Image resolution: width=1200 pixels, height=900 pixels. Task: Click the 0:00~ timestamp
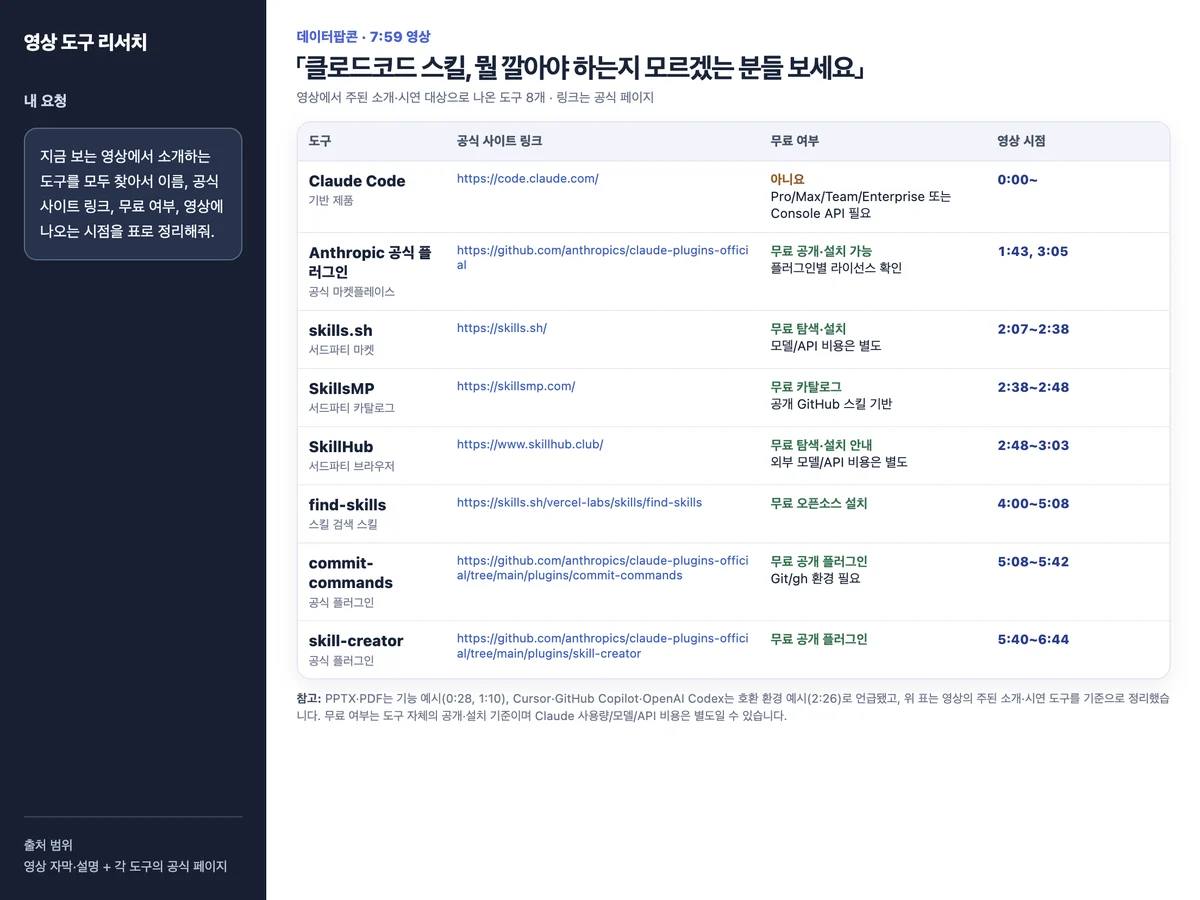[1018, 179]
